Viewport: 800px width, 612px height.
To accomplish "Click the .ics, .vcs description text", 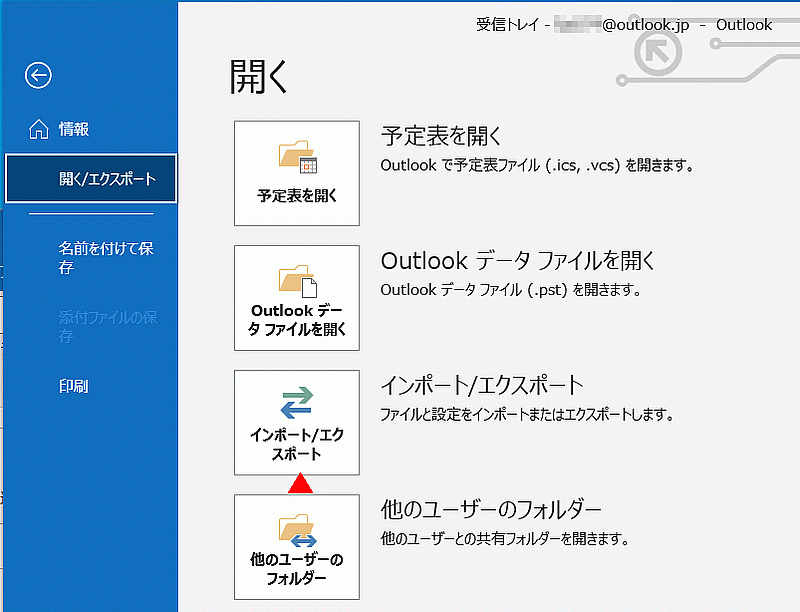I will point(537,165).
